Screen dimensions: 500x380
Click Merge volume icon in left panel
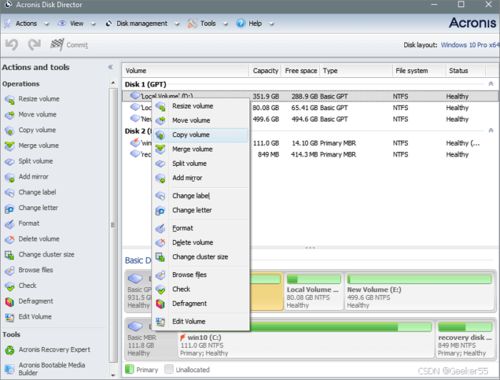pos(10,146)
